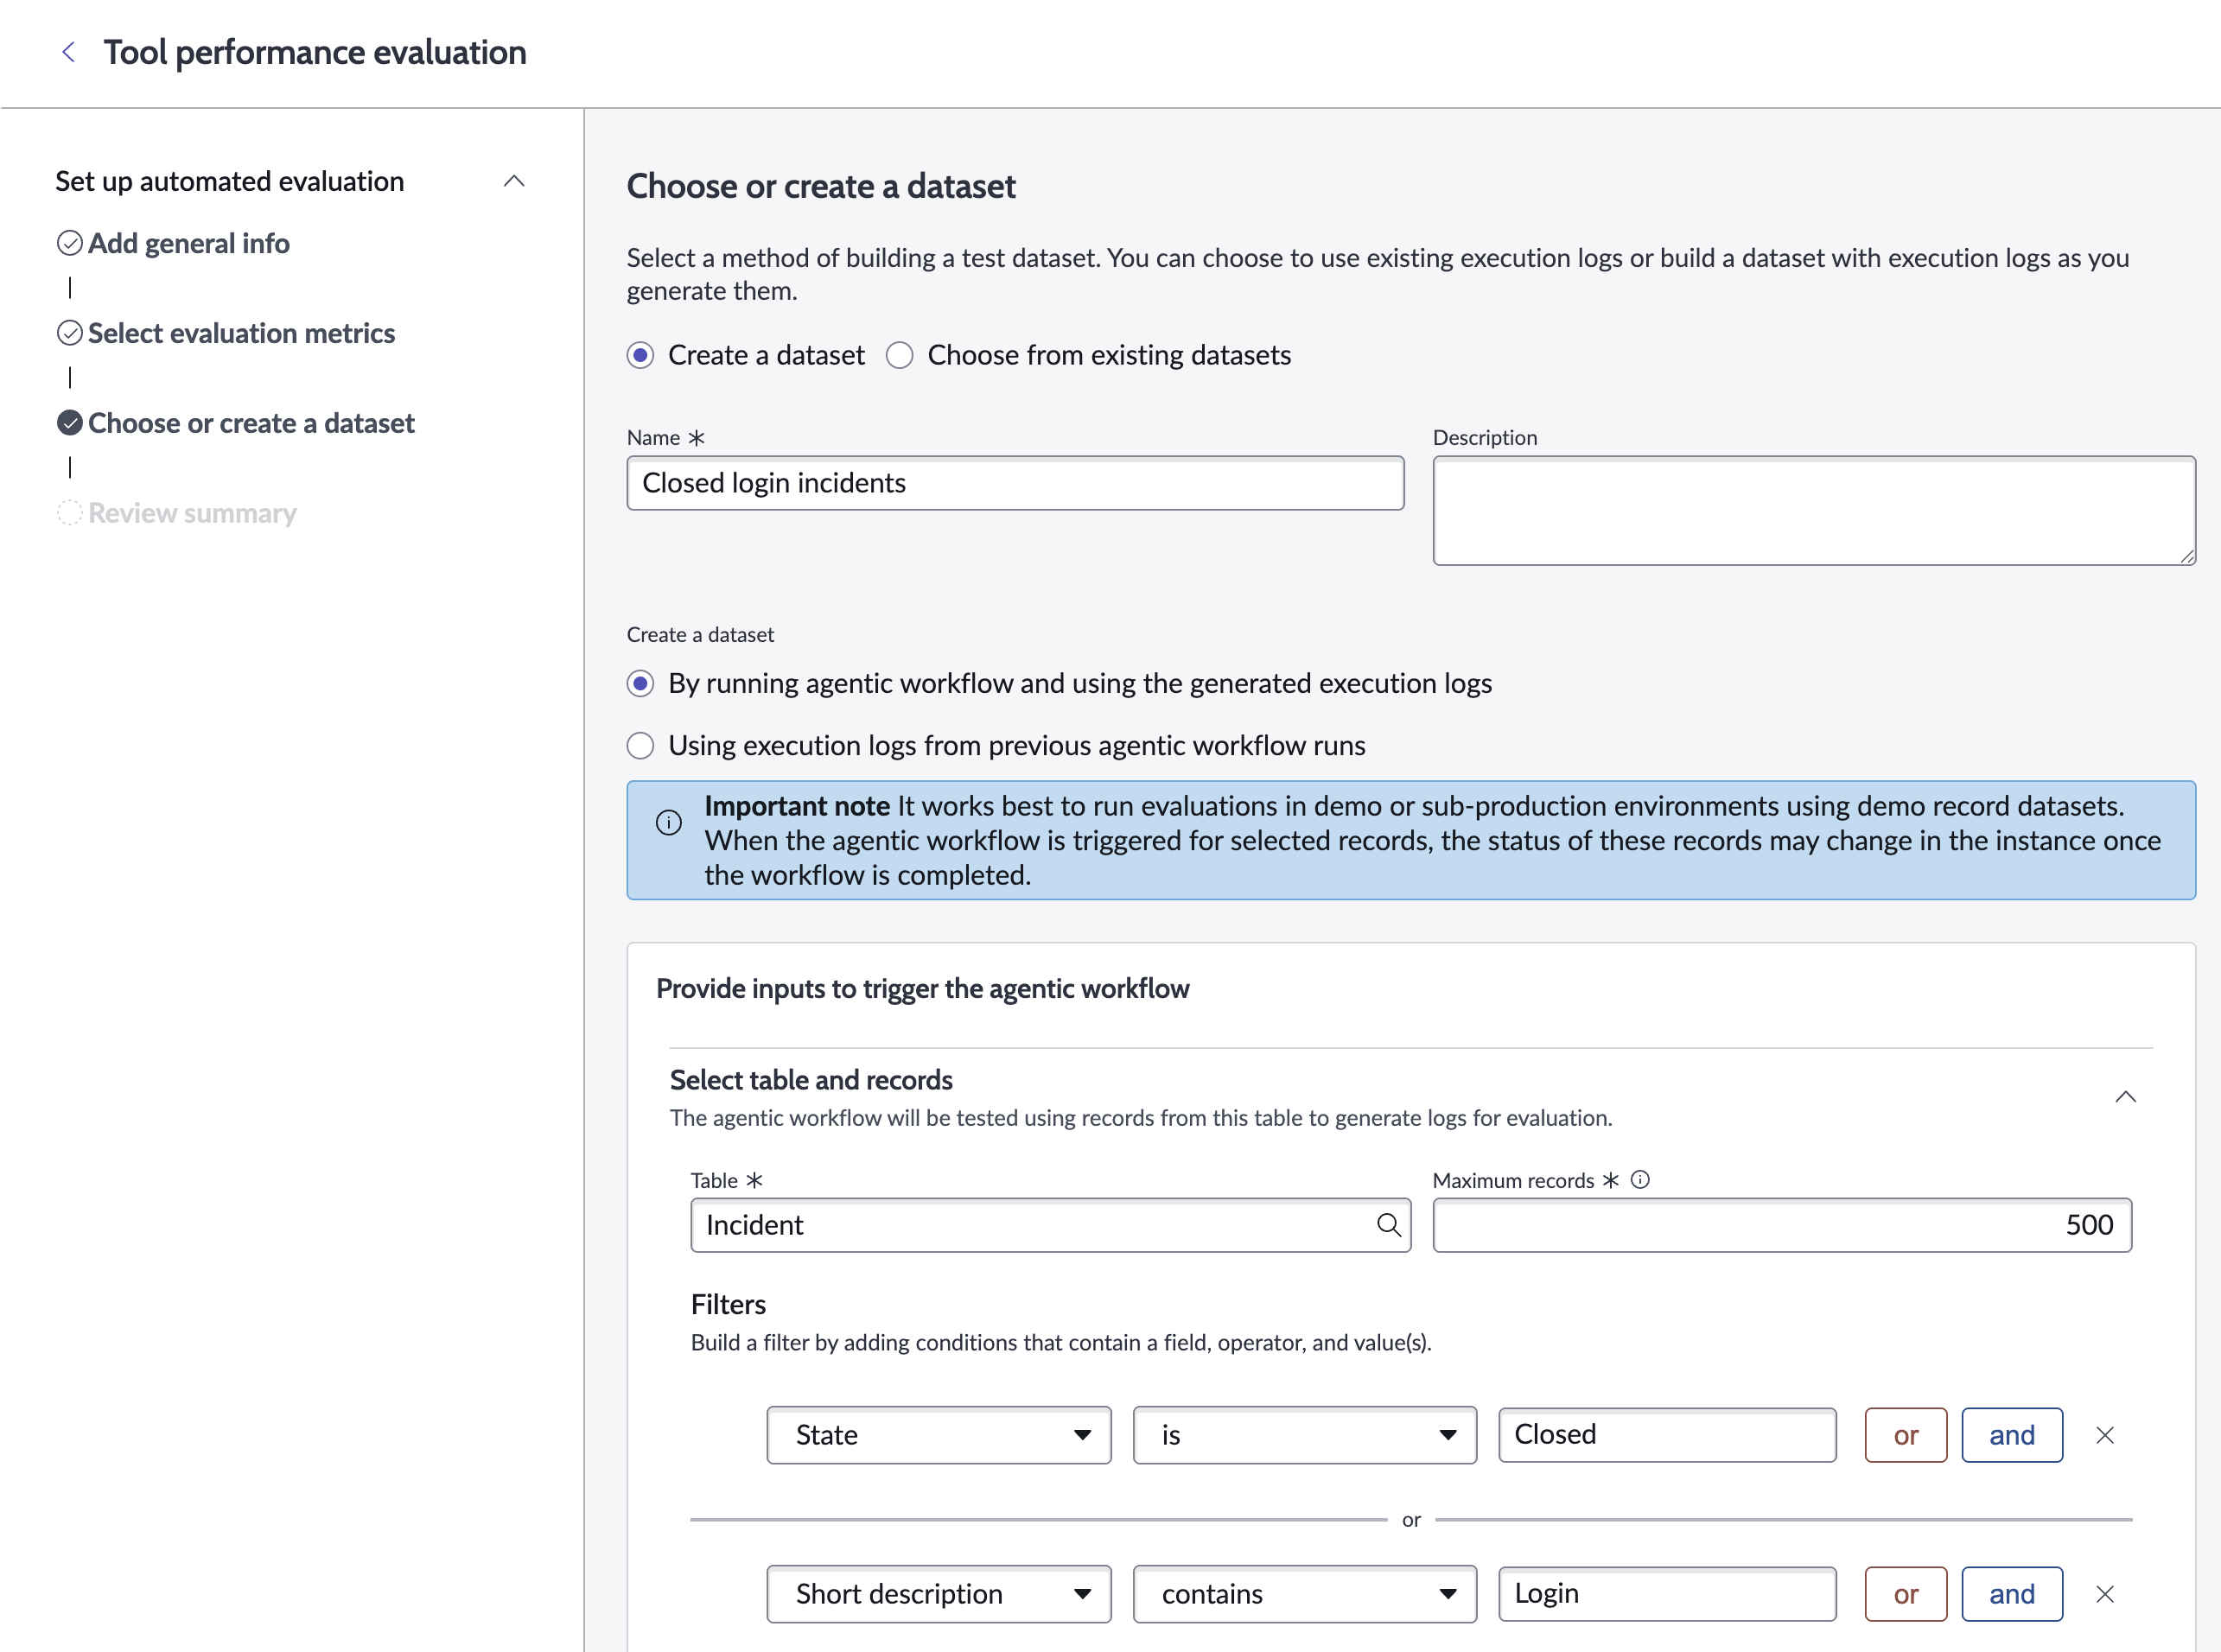The width and height of the screenshot is (2221, 1652).
Task: Collapse the Select table and records section
Action: click(2125, 1097)
